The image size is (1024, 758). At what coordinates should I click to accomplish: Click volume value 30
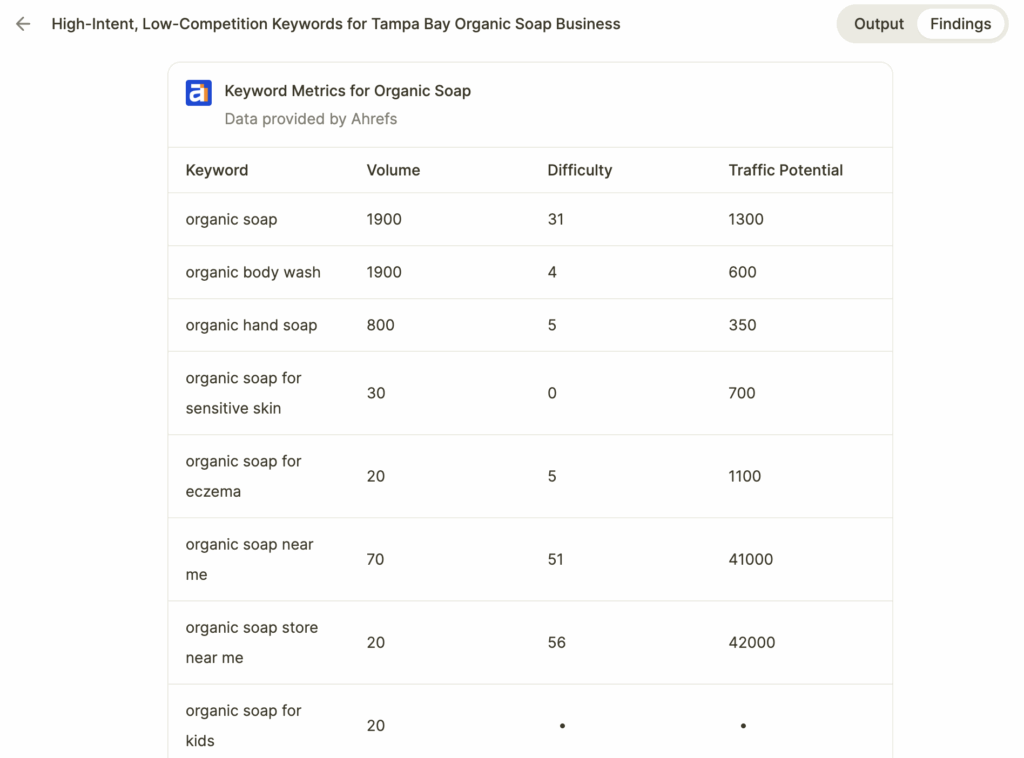coord(376,393)
